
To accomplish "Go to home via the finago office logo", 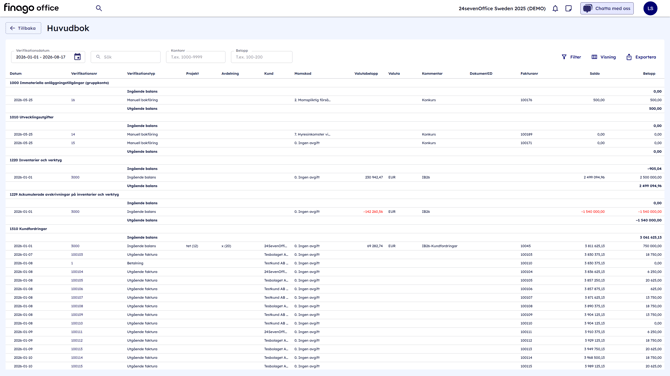I will [x=31, y=8].
